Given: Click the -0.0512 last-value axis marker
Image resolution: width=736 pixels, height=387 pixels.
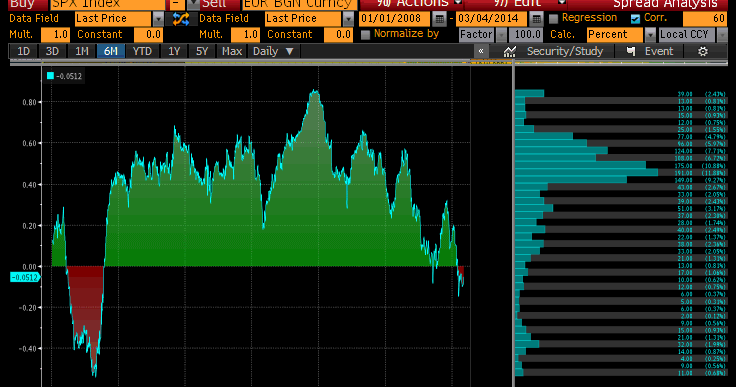Looking at the screenshot, I should click(x=24, y=278).
